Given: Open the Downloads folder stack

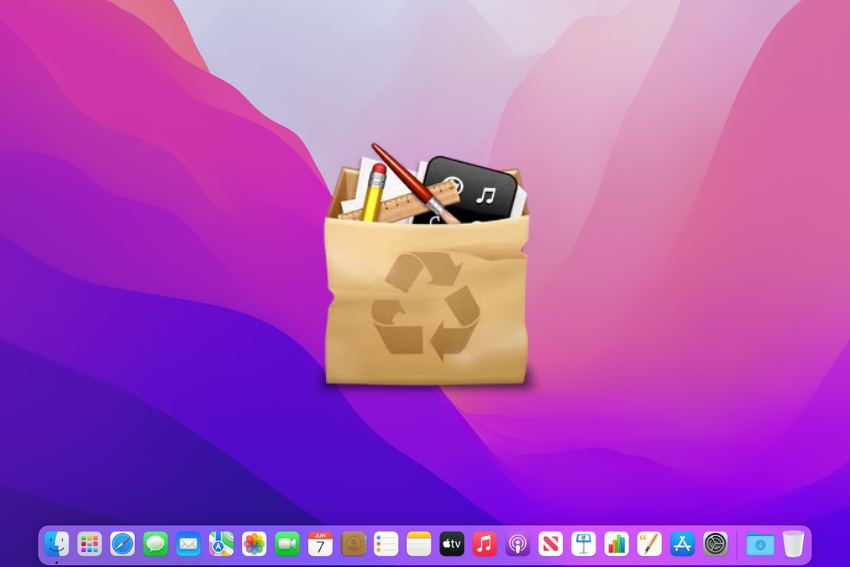Looking at the screenshot, I should tap(760, 544).
